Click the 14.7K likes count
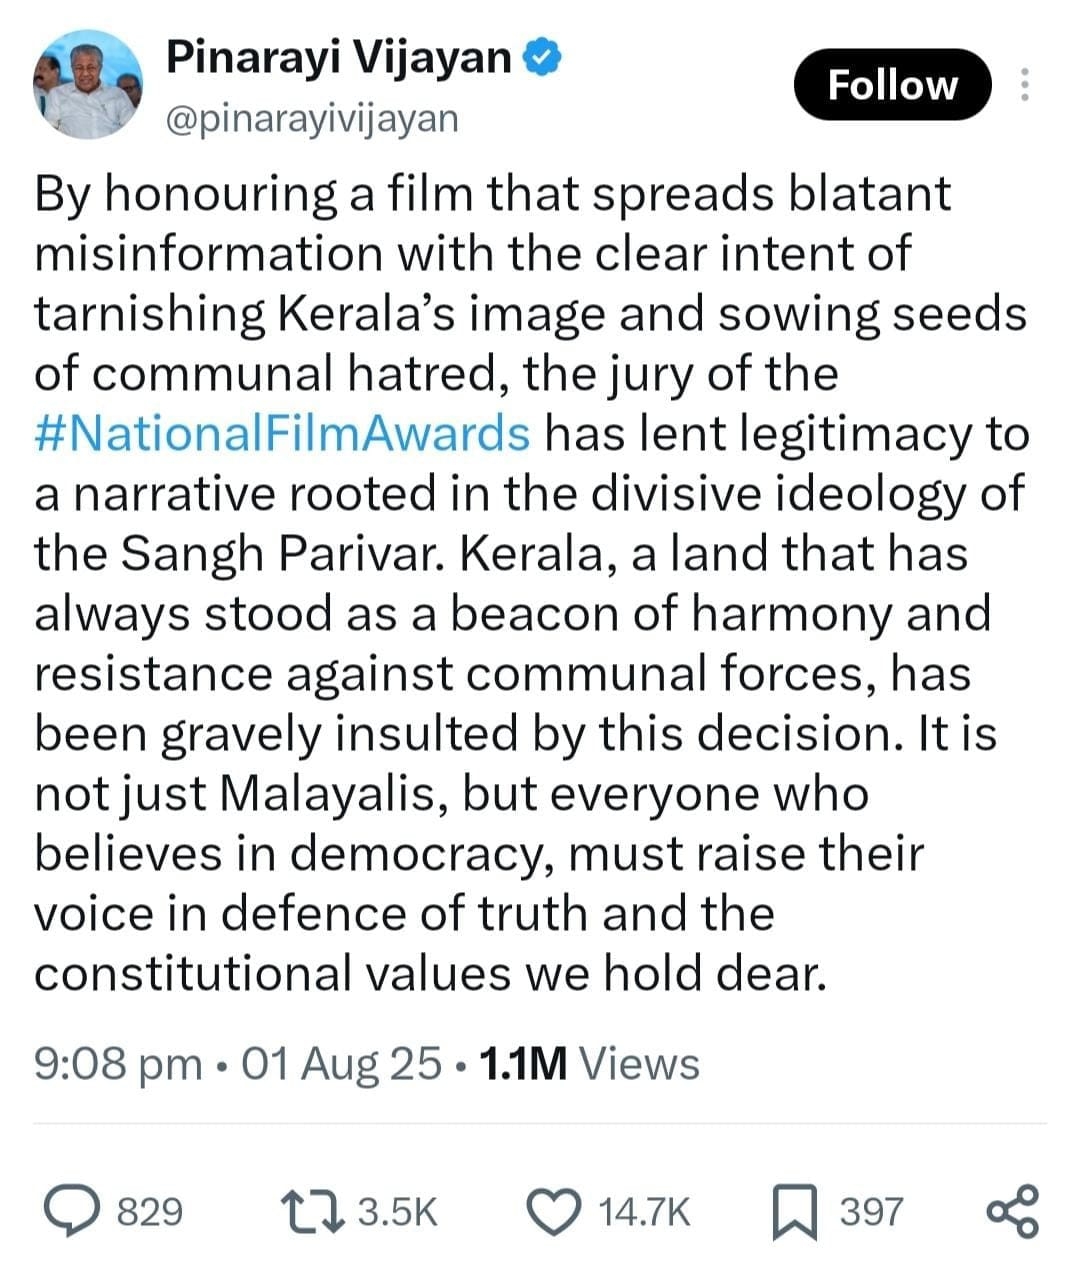Viewport: 1080px width, 1280px height. point(644,1212)
